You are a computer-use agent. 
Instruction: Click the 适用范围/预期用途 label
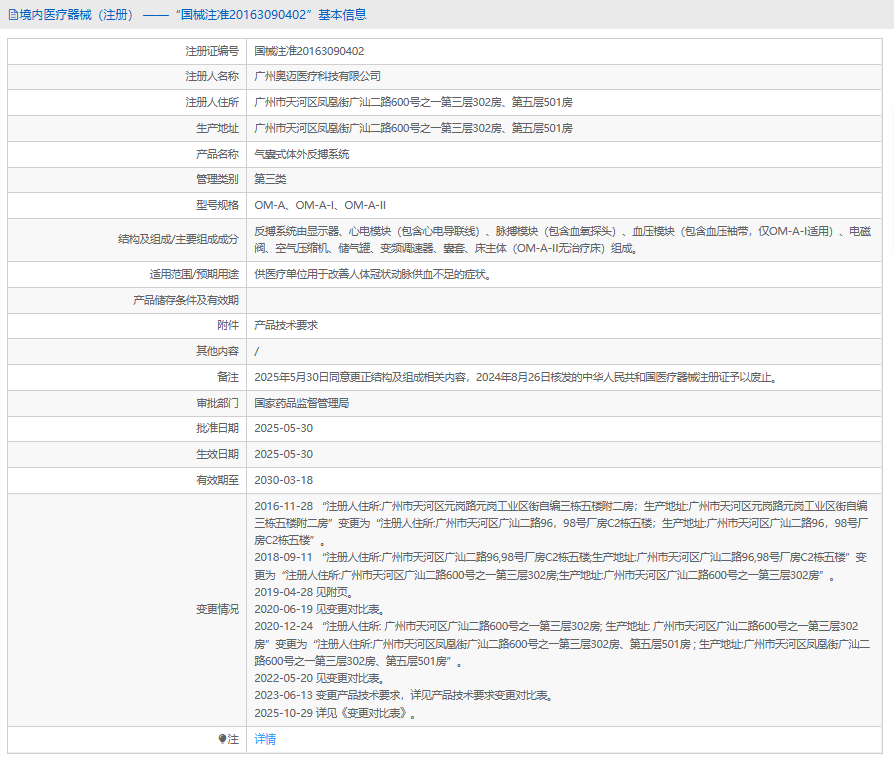click(194, 274)
